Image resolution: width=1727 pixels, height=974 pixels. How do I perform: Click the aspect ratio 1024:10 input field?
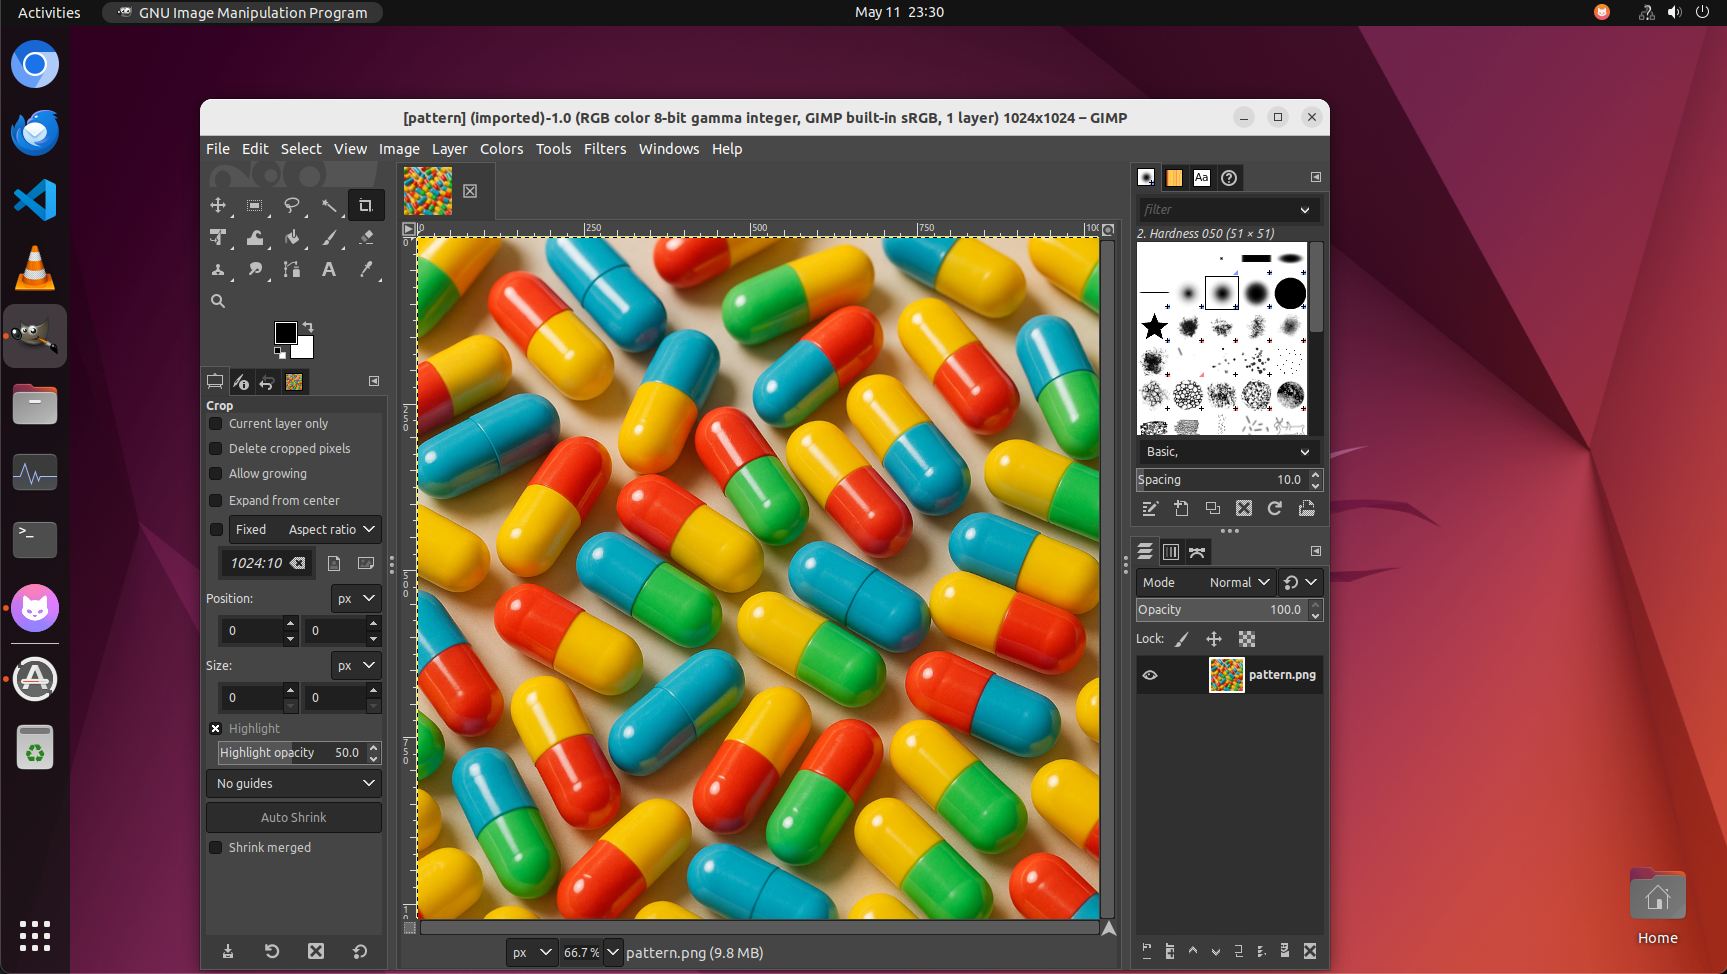click(x=258, y=563)
